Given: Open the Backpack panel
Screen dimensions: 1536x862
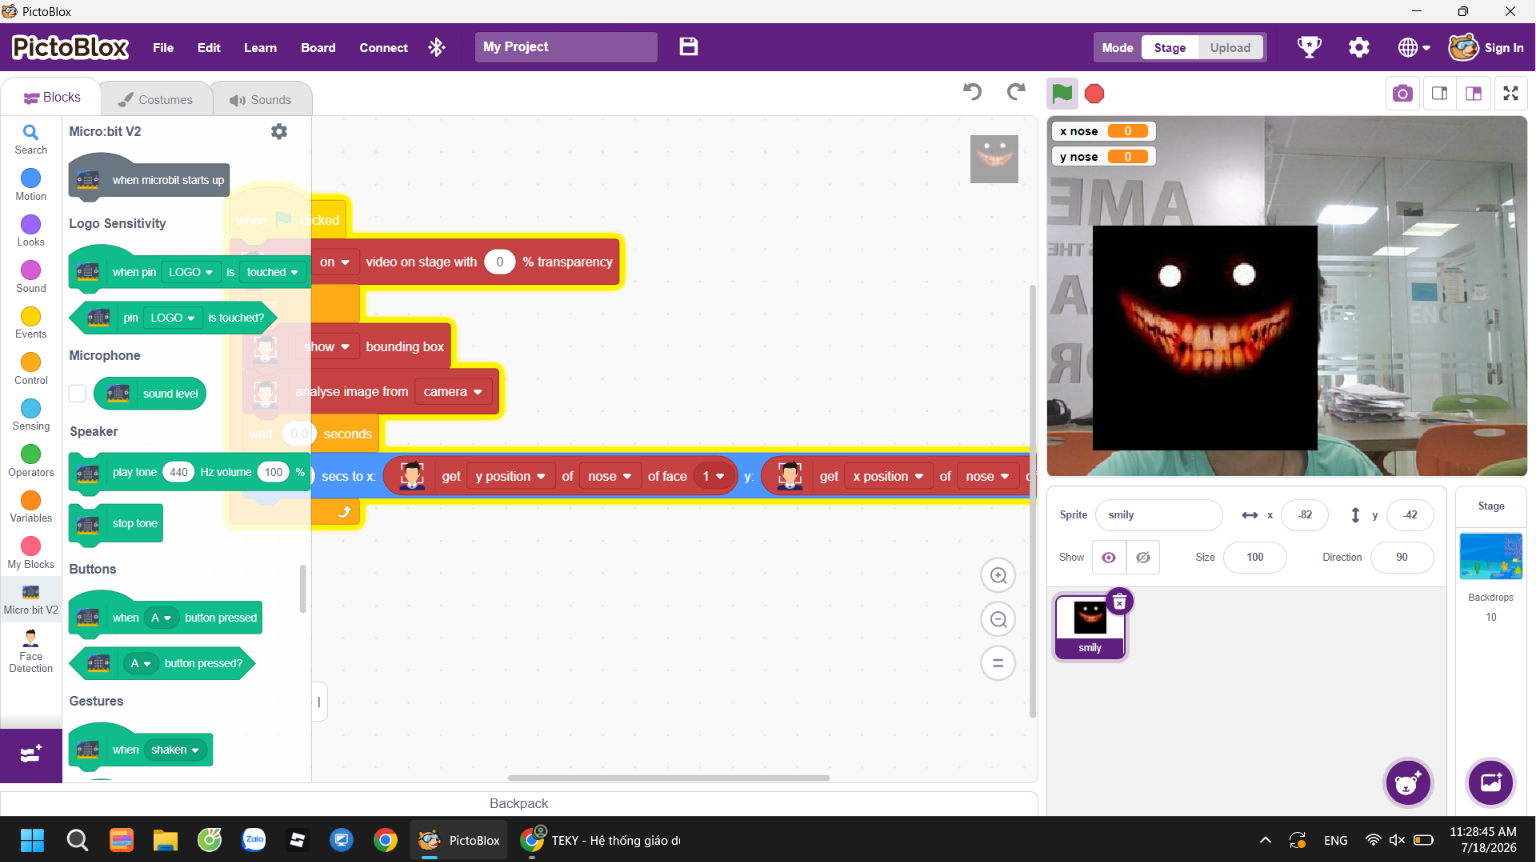Looking at the screenshot, I should click(x=519, y=803).
